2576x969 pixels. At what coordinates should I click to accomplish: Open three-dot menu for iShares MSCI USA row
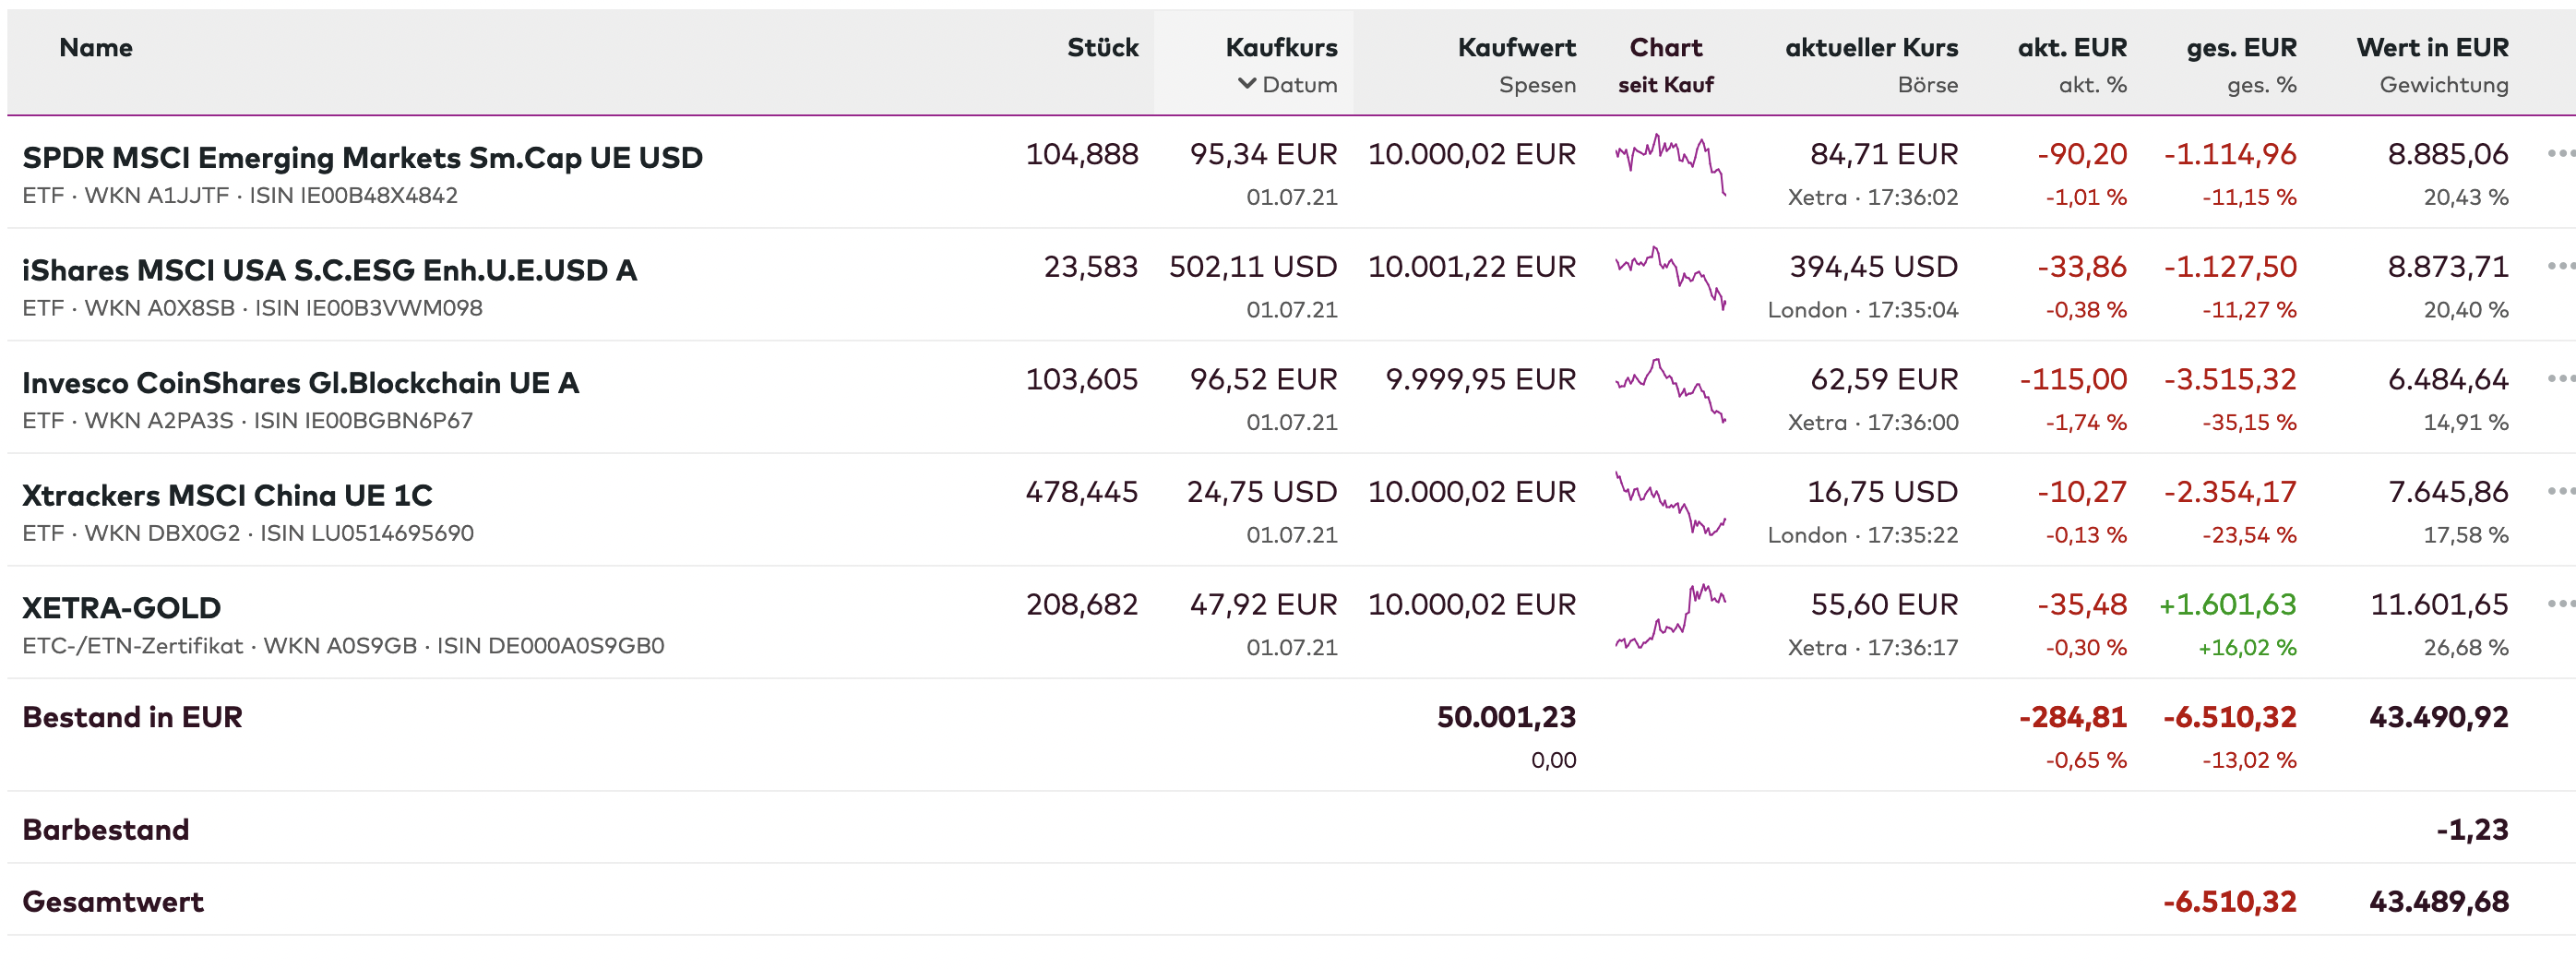[2559, 267]
